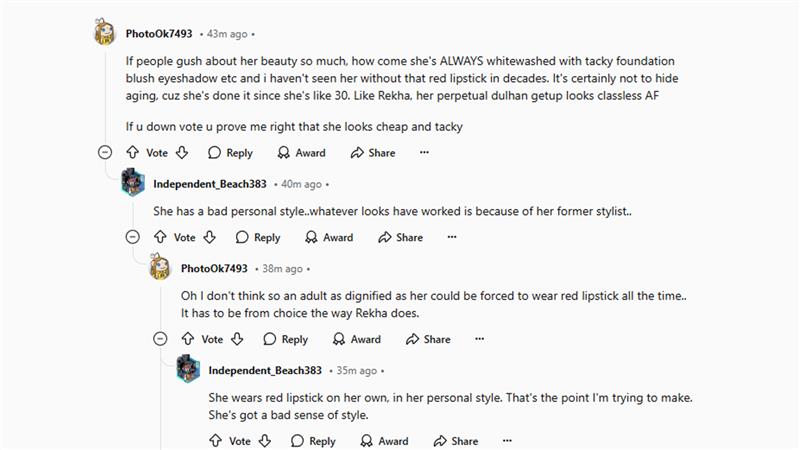Upvote PhotoOk7493's 43m ago comment

coord(133,152)
